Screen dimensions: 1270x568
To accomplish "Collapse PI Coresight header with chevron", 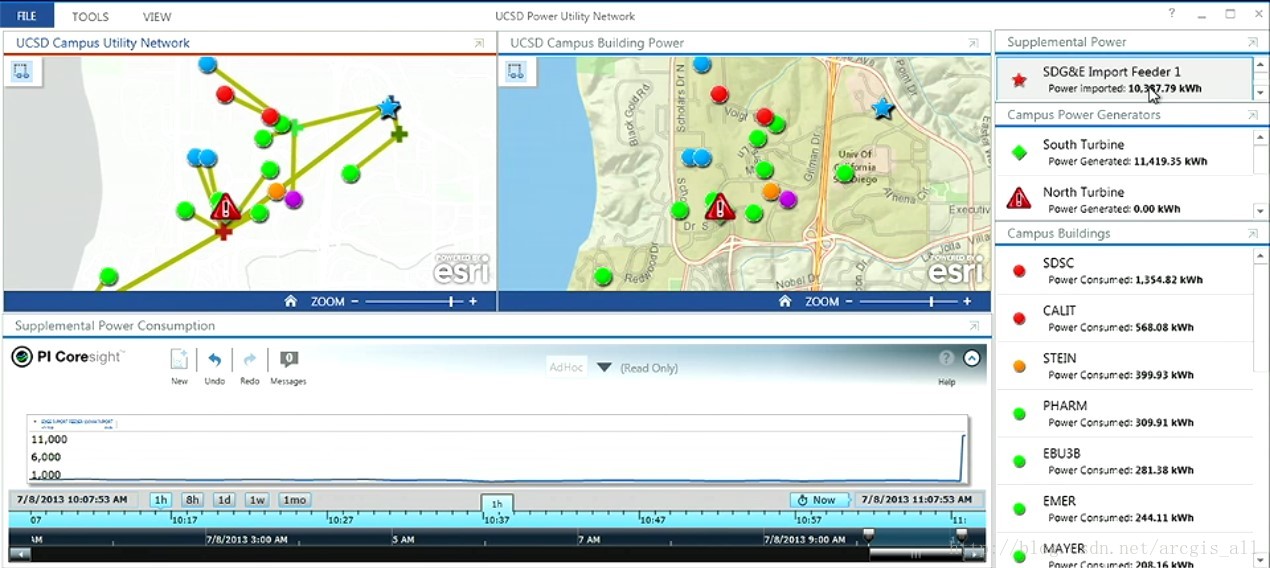I will (x=972, y=358).
